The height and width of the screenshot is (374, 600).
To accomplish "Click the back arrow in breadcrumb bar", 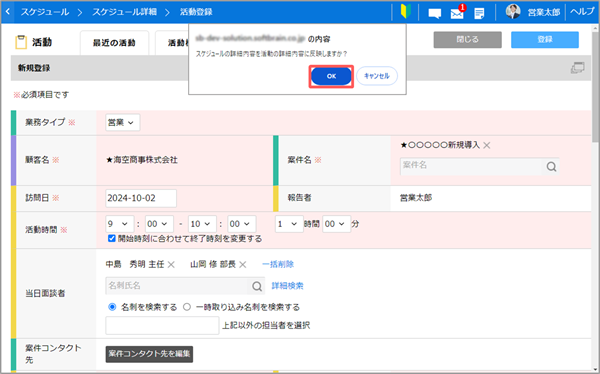I will pos(8,12).
